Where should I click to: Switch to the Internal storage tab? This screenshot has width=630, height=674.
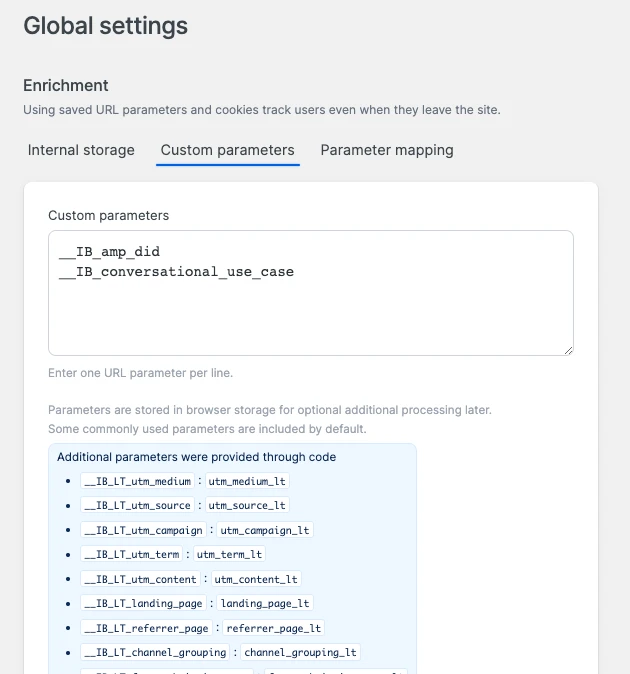pyautogui.click(x=81, y=150)
